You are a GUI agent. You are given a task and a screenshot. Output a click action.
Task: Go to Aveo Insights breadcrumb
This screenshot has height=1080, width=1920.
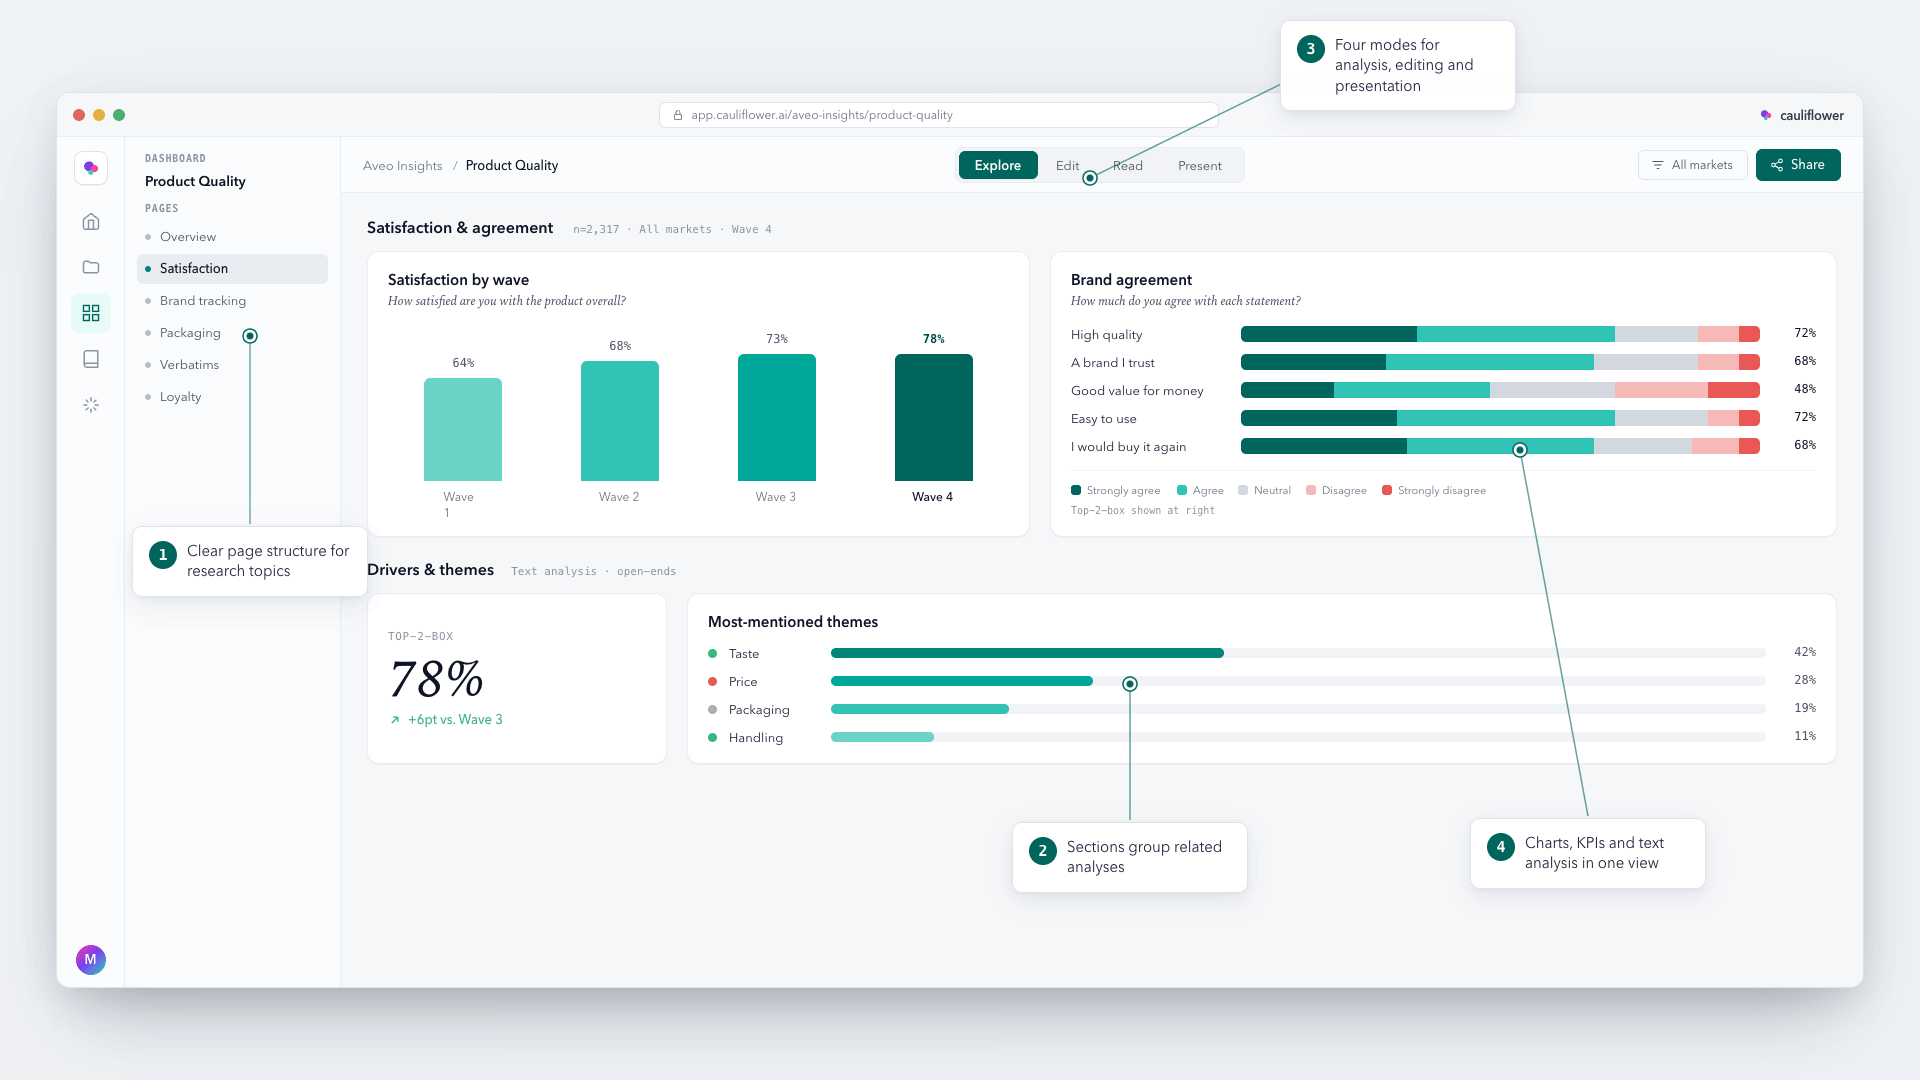coord(402,166)
